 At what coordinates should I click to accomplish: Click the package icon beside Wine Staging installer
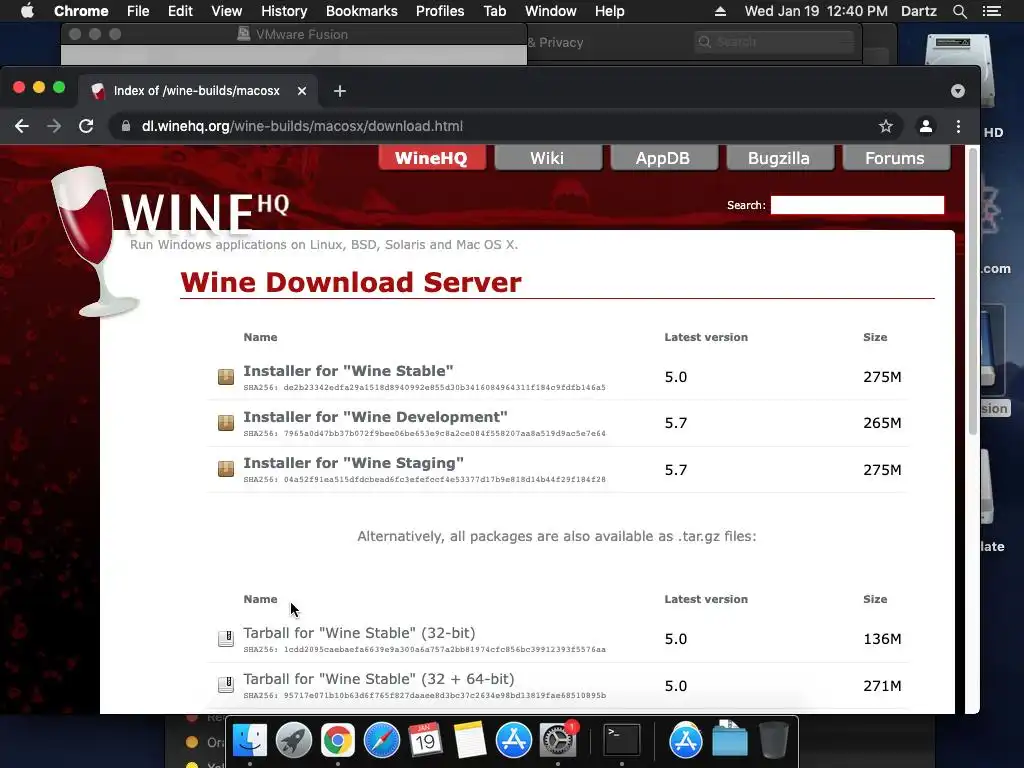[x=226, y=469]
